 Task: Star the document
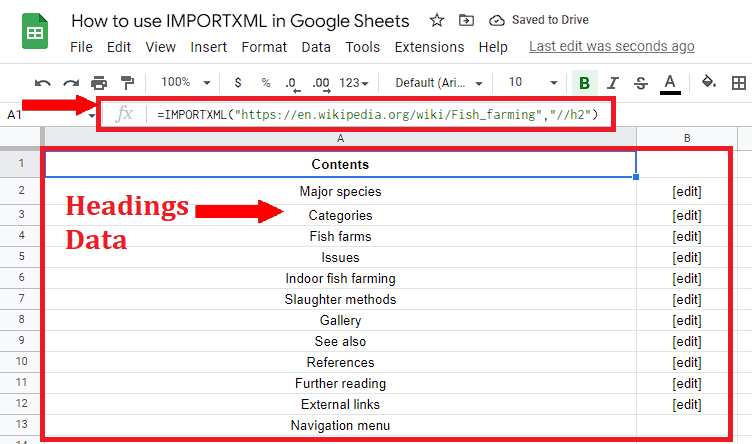click(436, 20)
